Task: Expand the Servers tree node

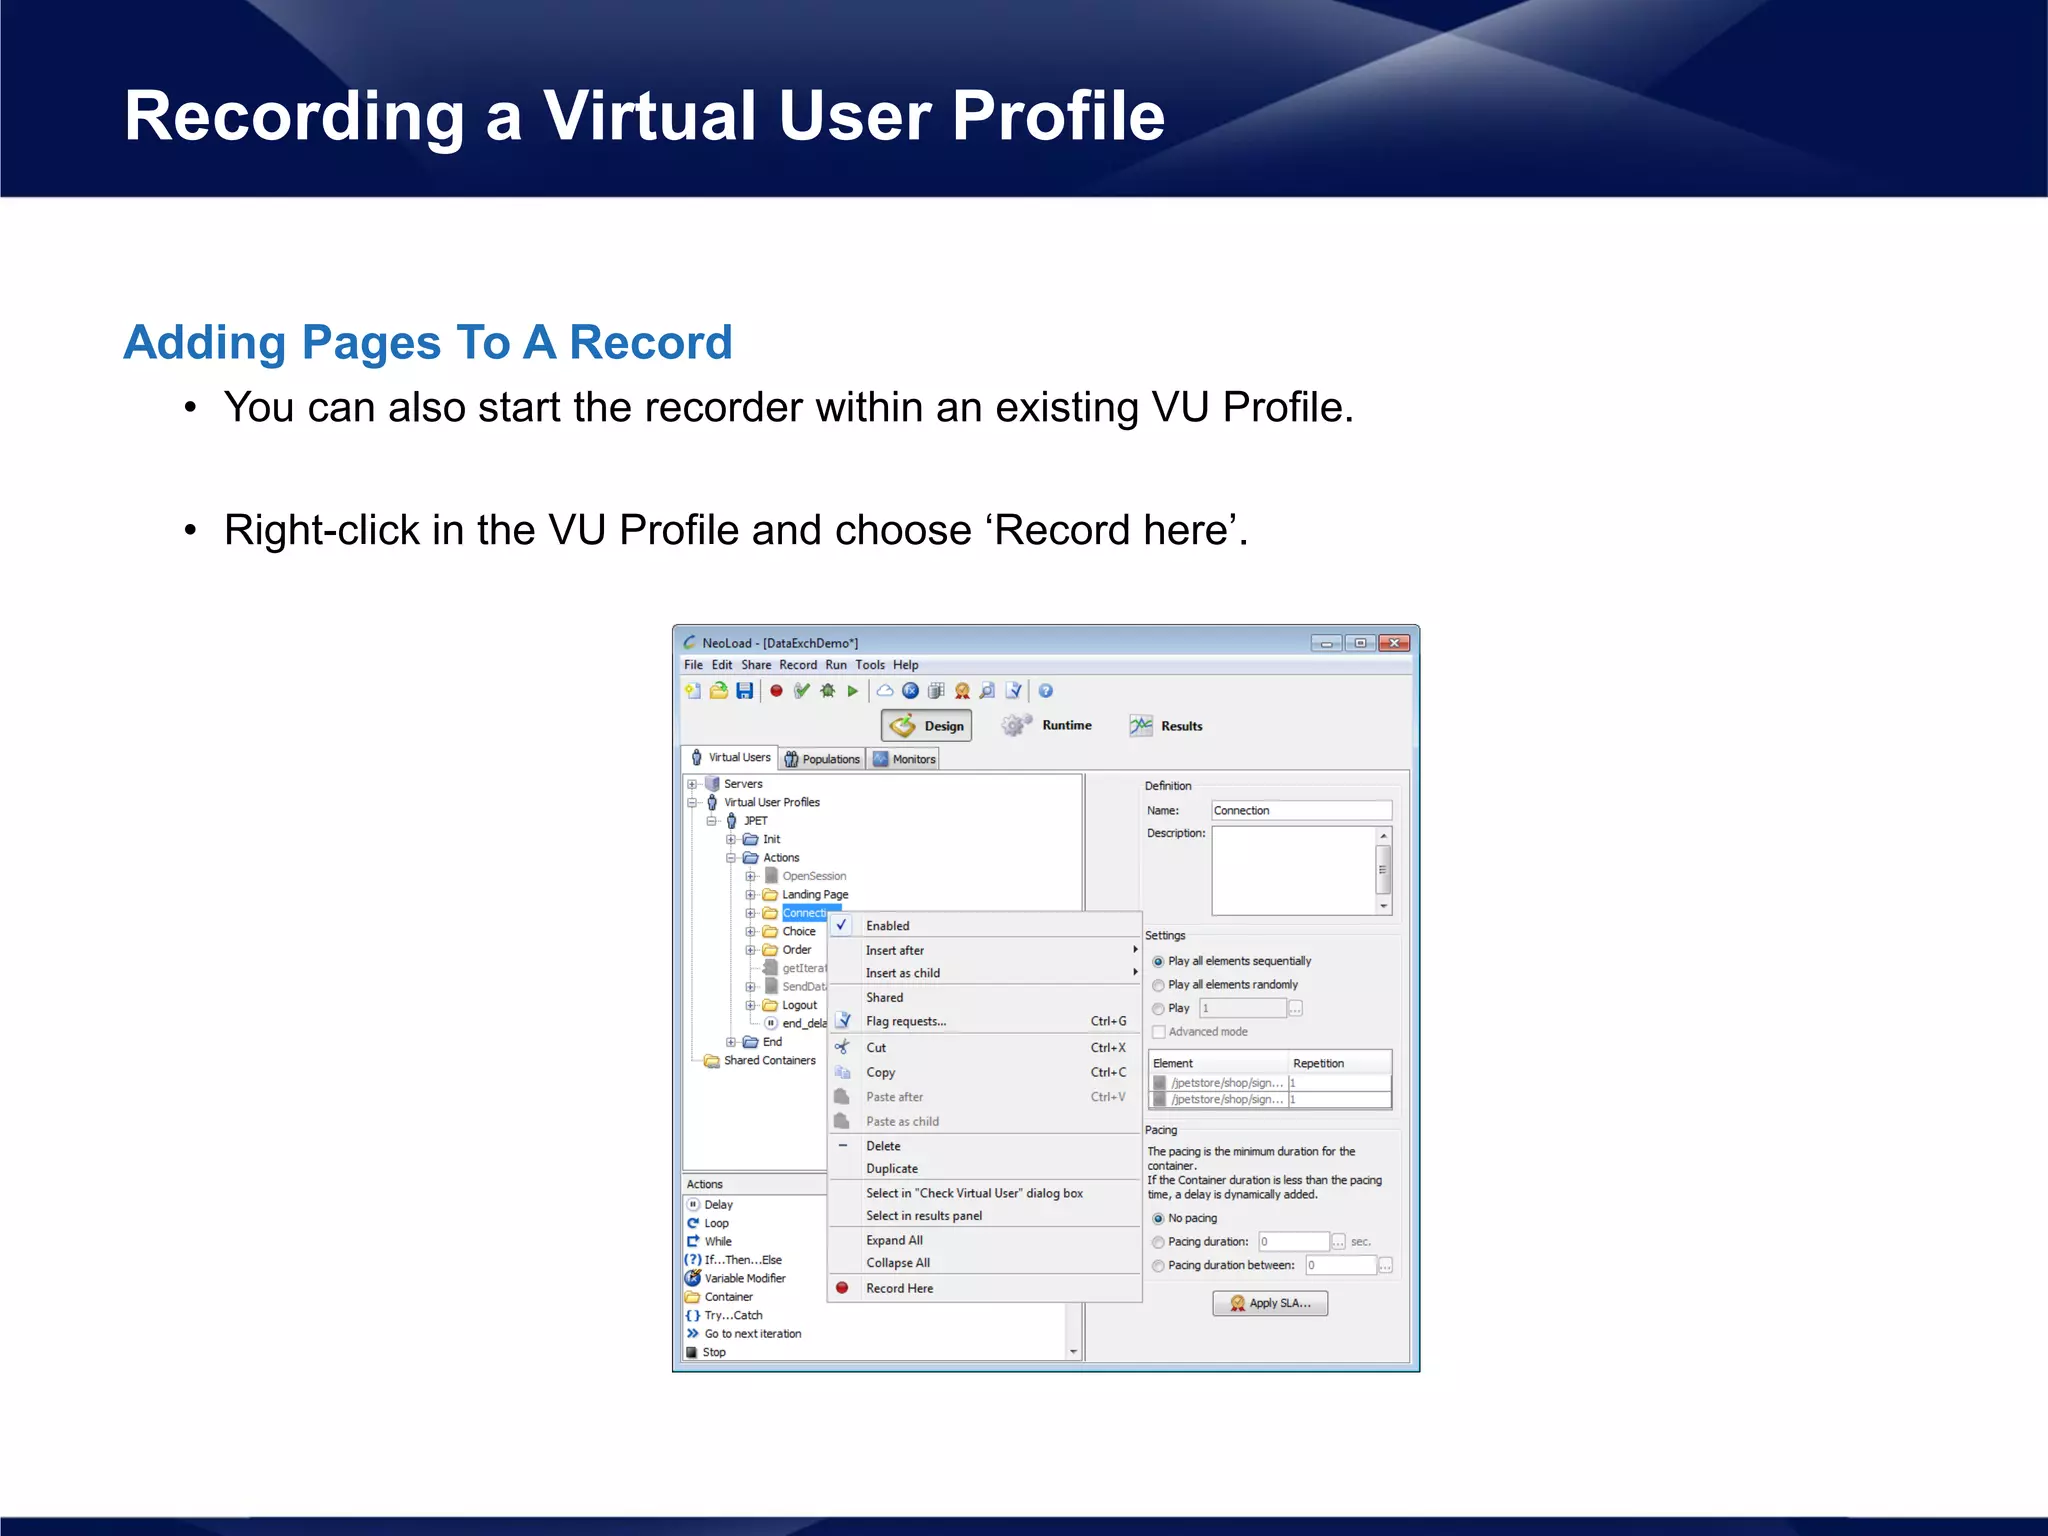Action: pyautogui.click(x=692, y=784)
